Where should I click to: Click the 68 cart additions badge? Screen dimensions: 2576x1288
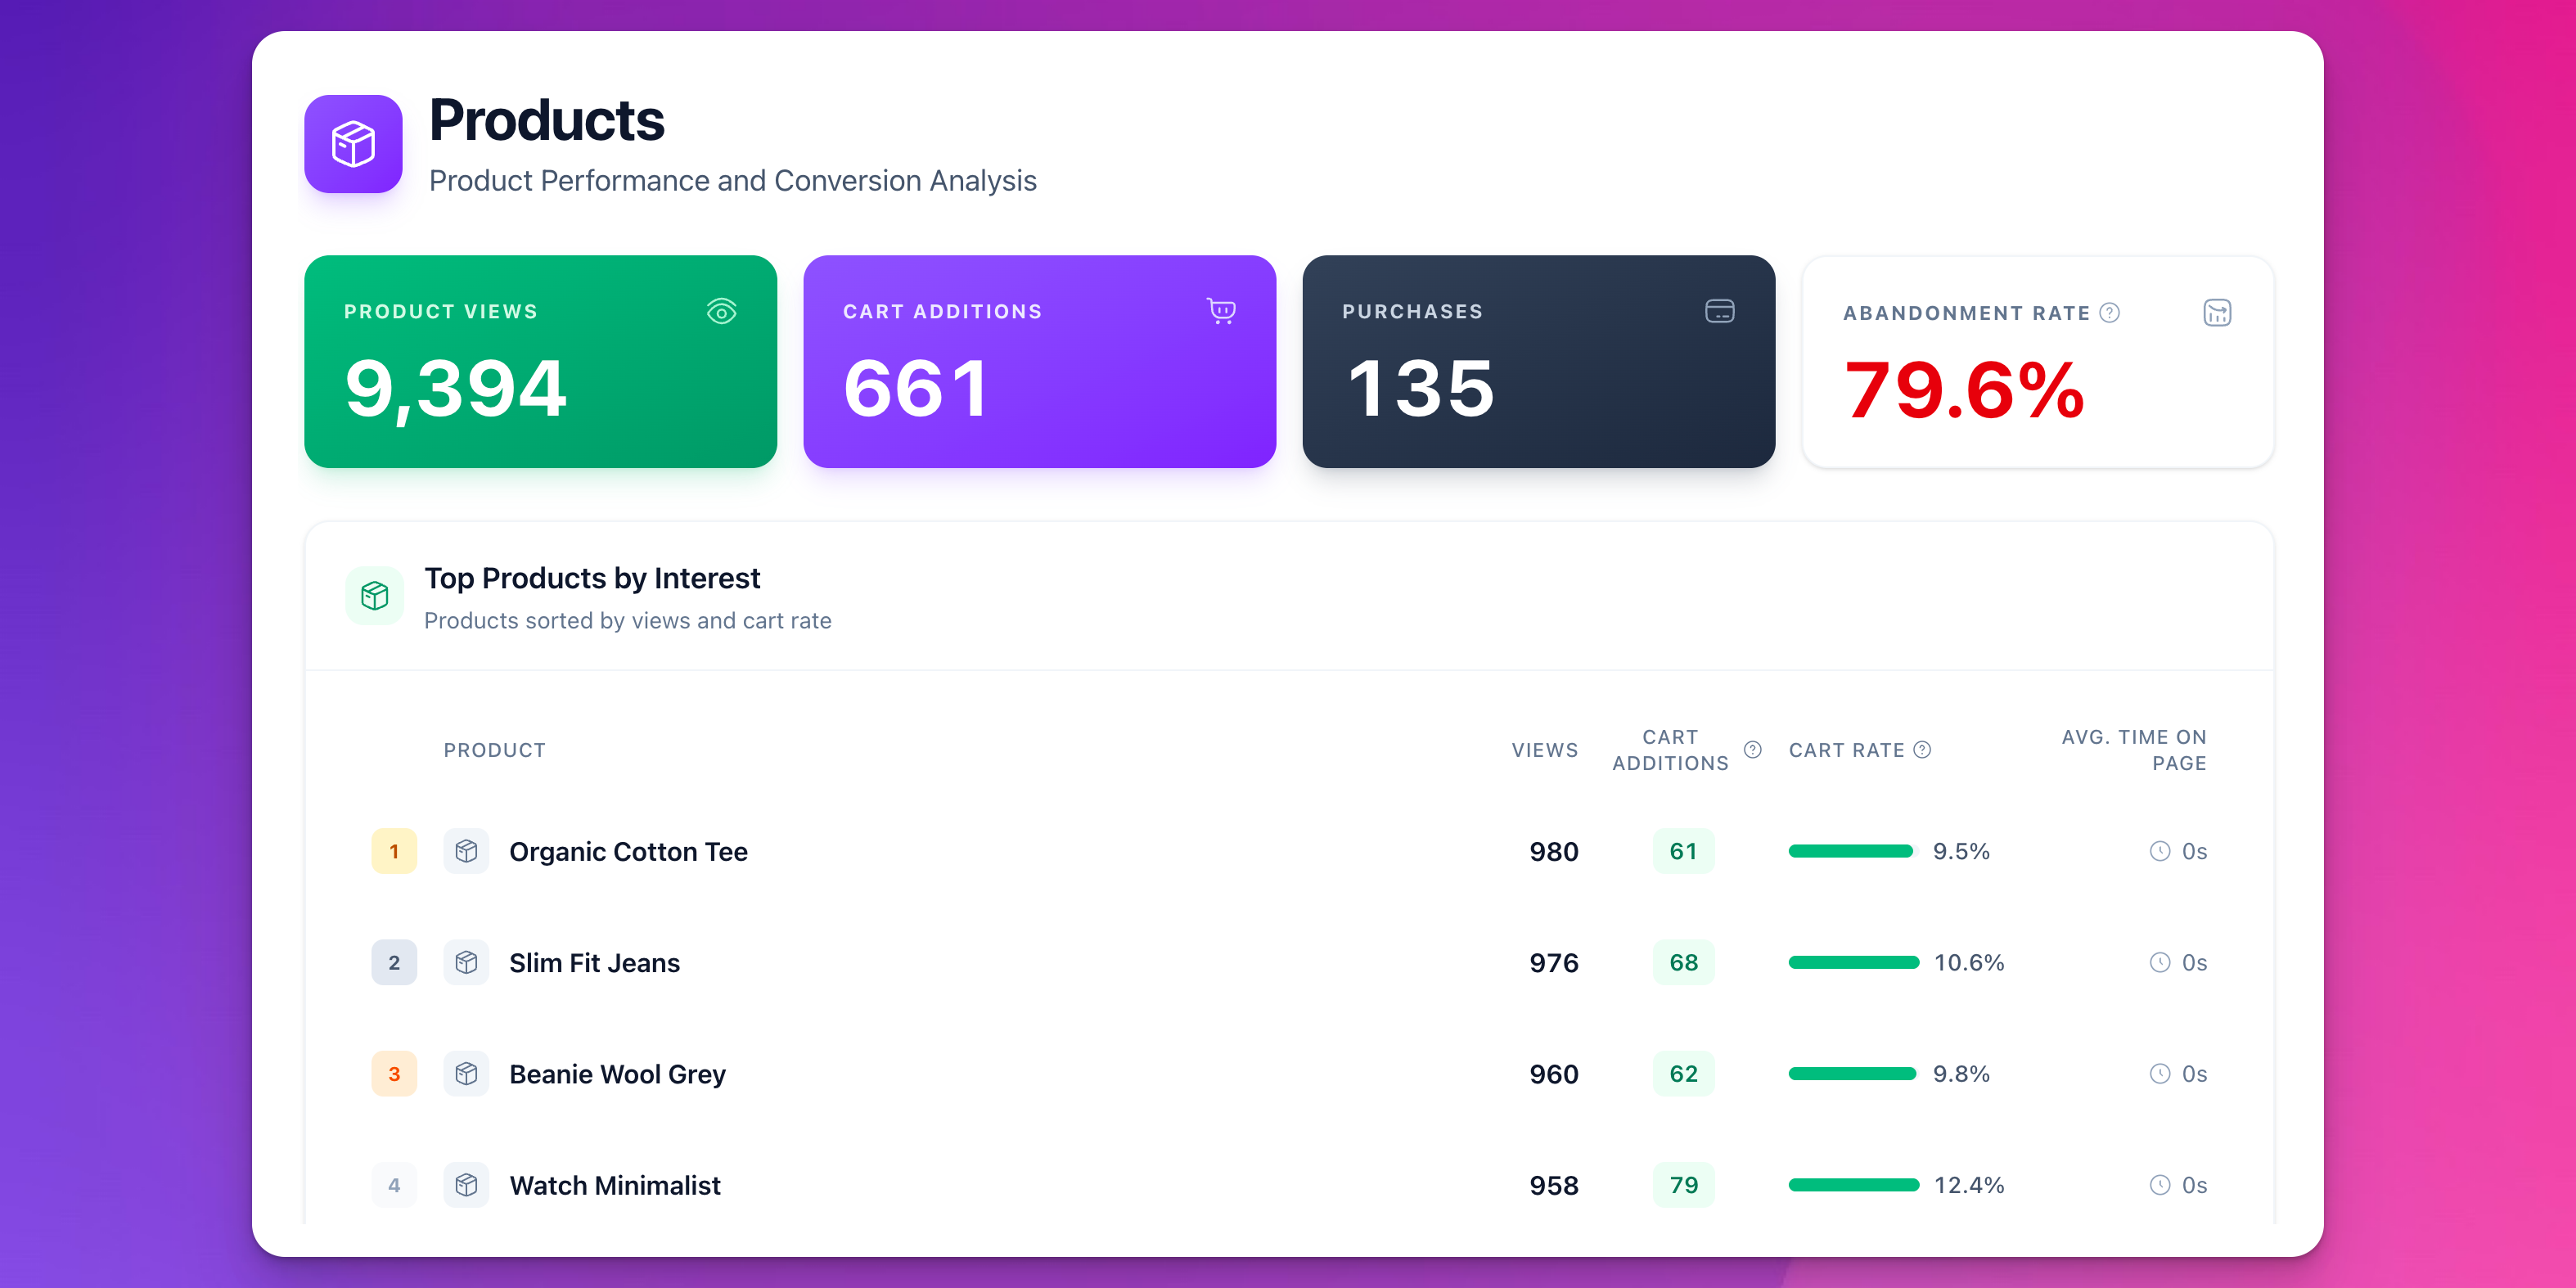click(1683, 962)
